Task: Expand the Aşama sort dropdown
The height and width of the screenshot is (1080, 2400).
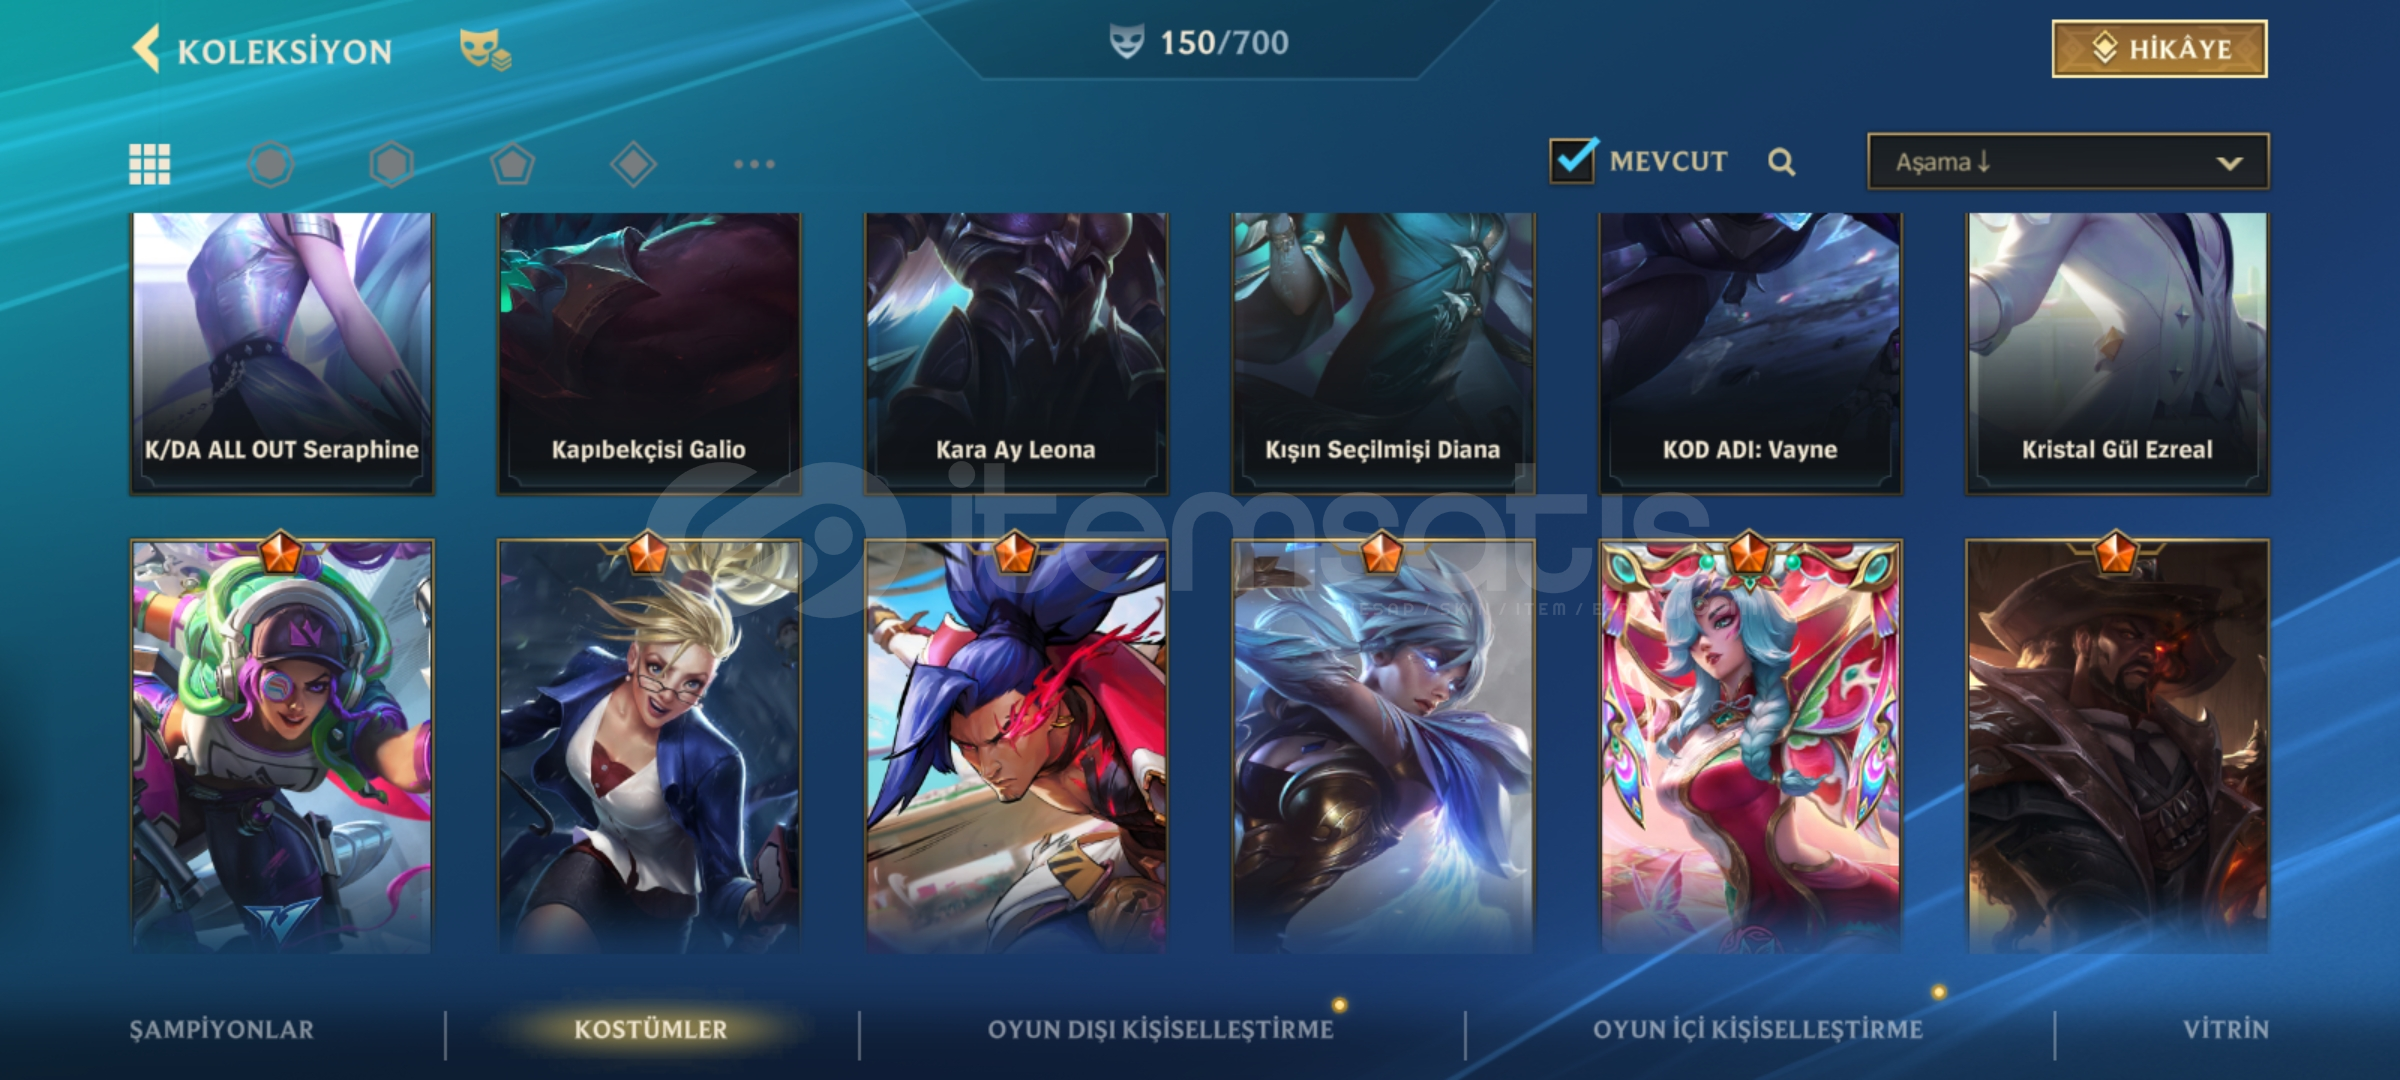Action: click(2068, 161)
